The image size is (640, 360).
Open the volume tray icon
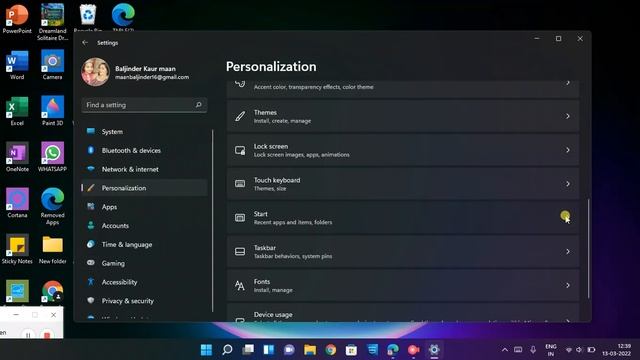[x=579, y=350]
